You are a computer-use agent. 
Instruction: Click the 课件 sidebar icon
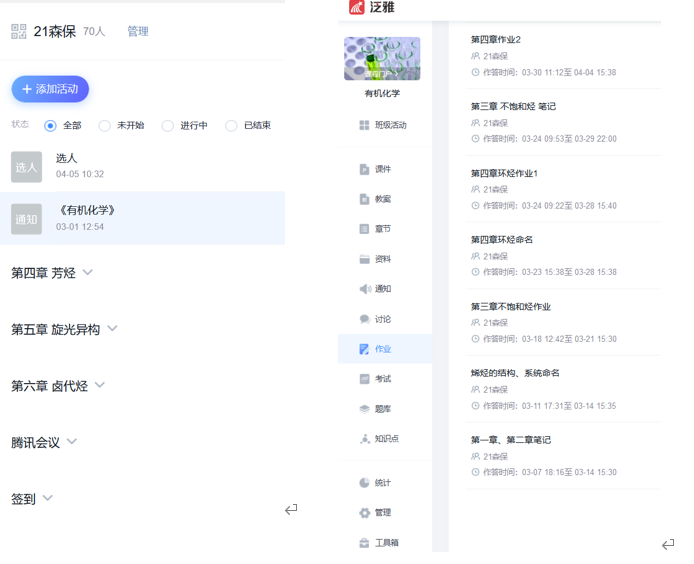point(364,169)
